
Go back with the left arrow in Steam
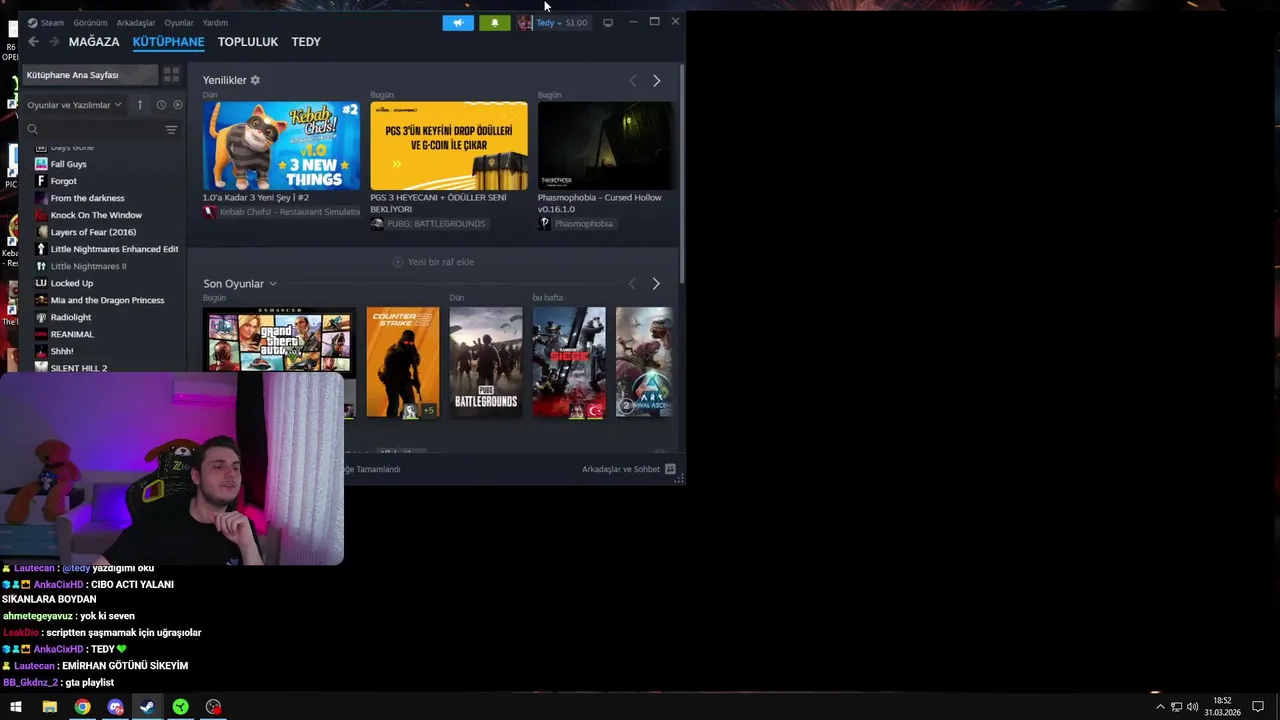click(x=33, y=42)
